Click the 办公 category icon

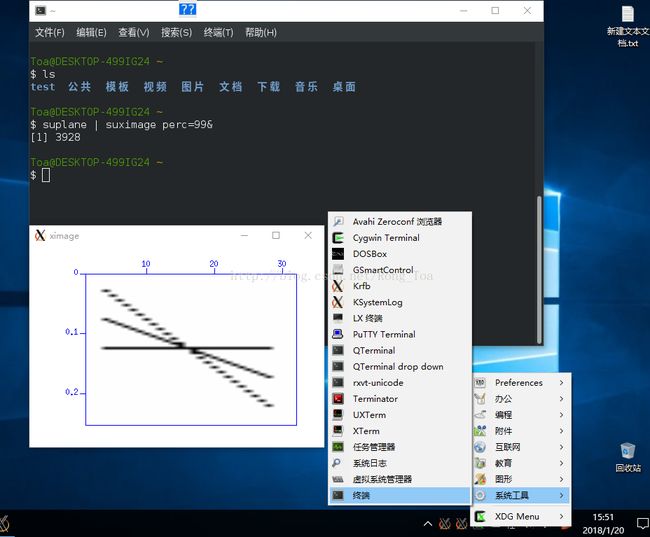click(480, 399)
